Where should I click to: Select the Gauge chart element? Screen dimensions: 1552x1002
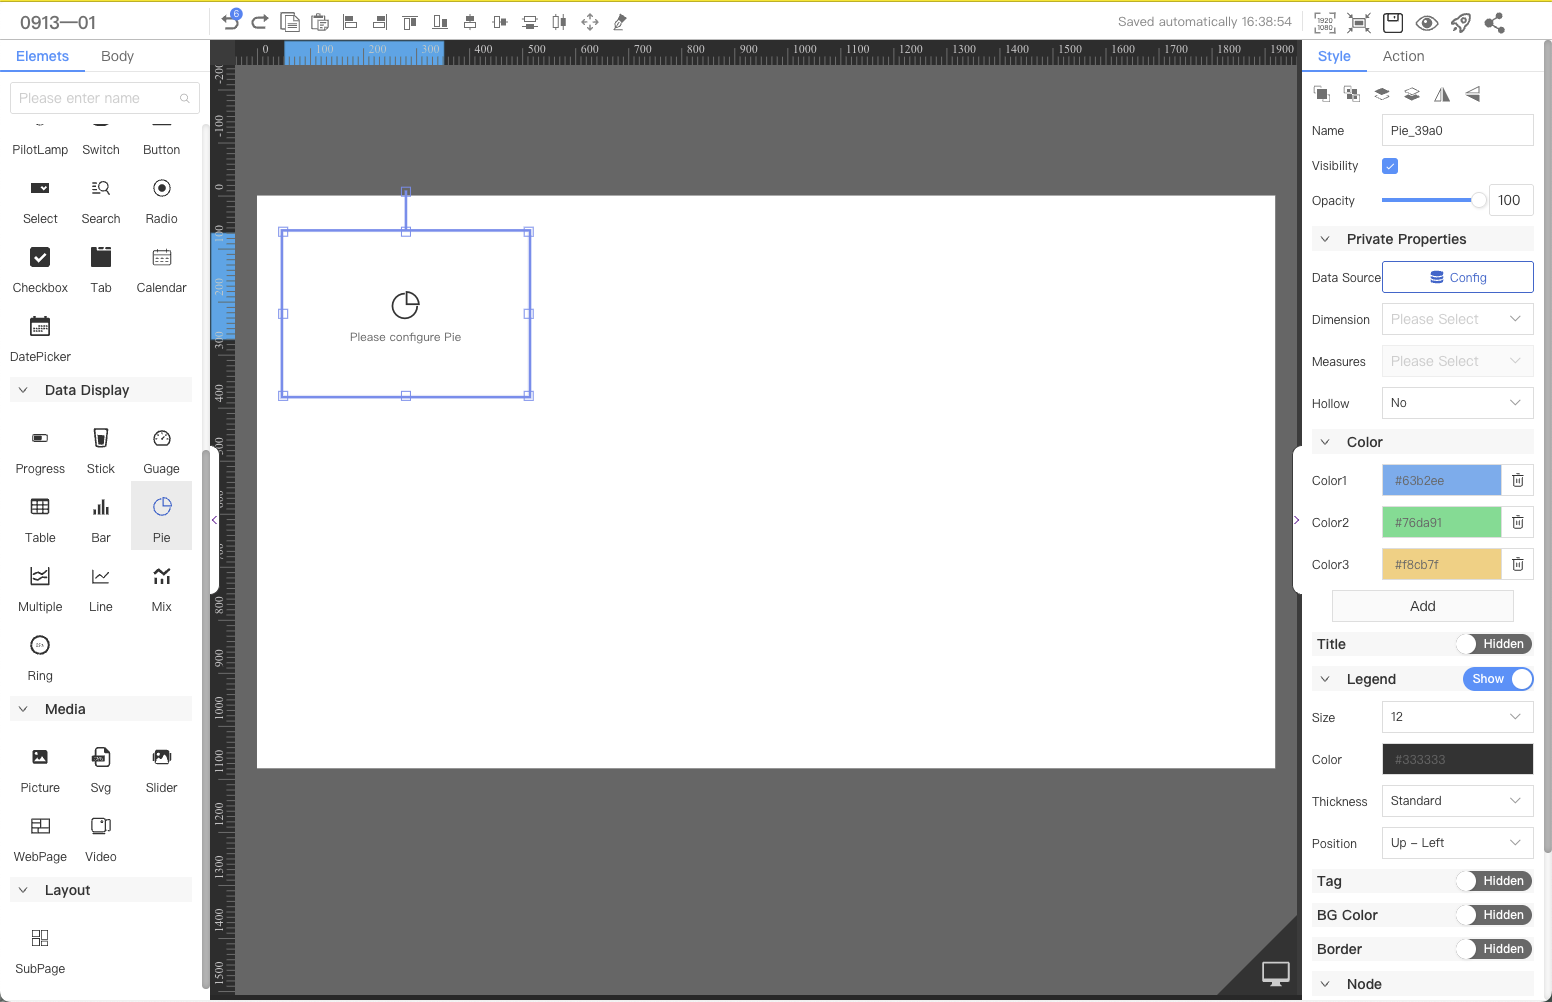click(161, 450)
